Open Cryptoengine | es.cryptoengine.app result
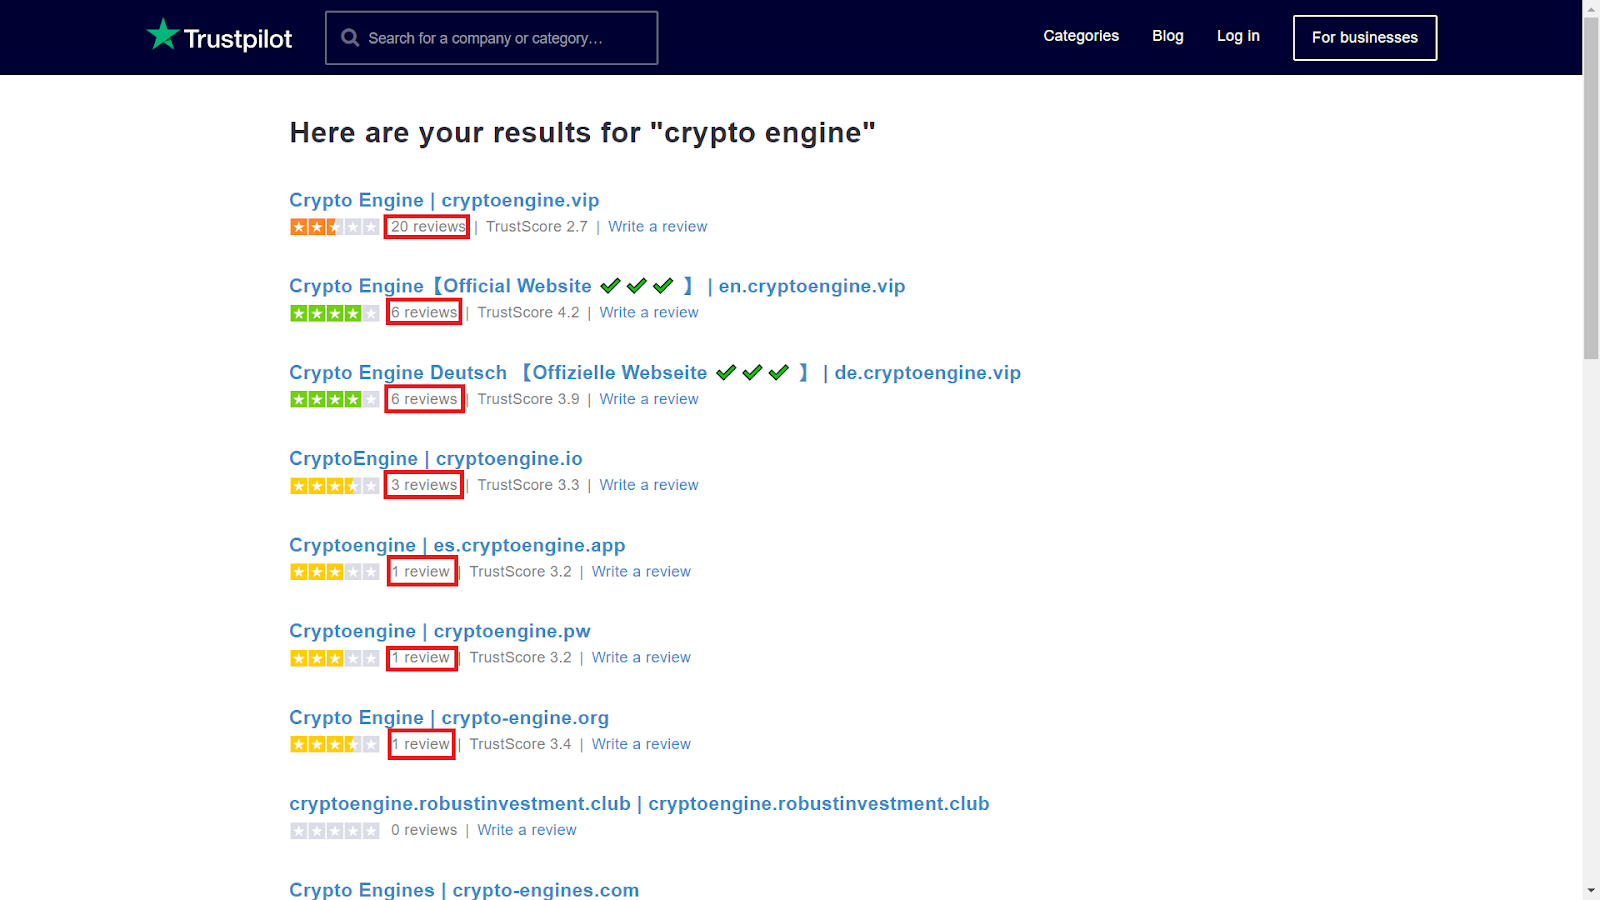1600x900 pixels. [457, 545]
